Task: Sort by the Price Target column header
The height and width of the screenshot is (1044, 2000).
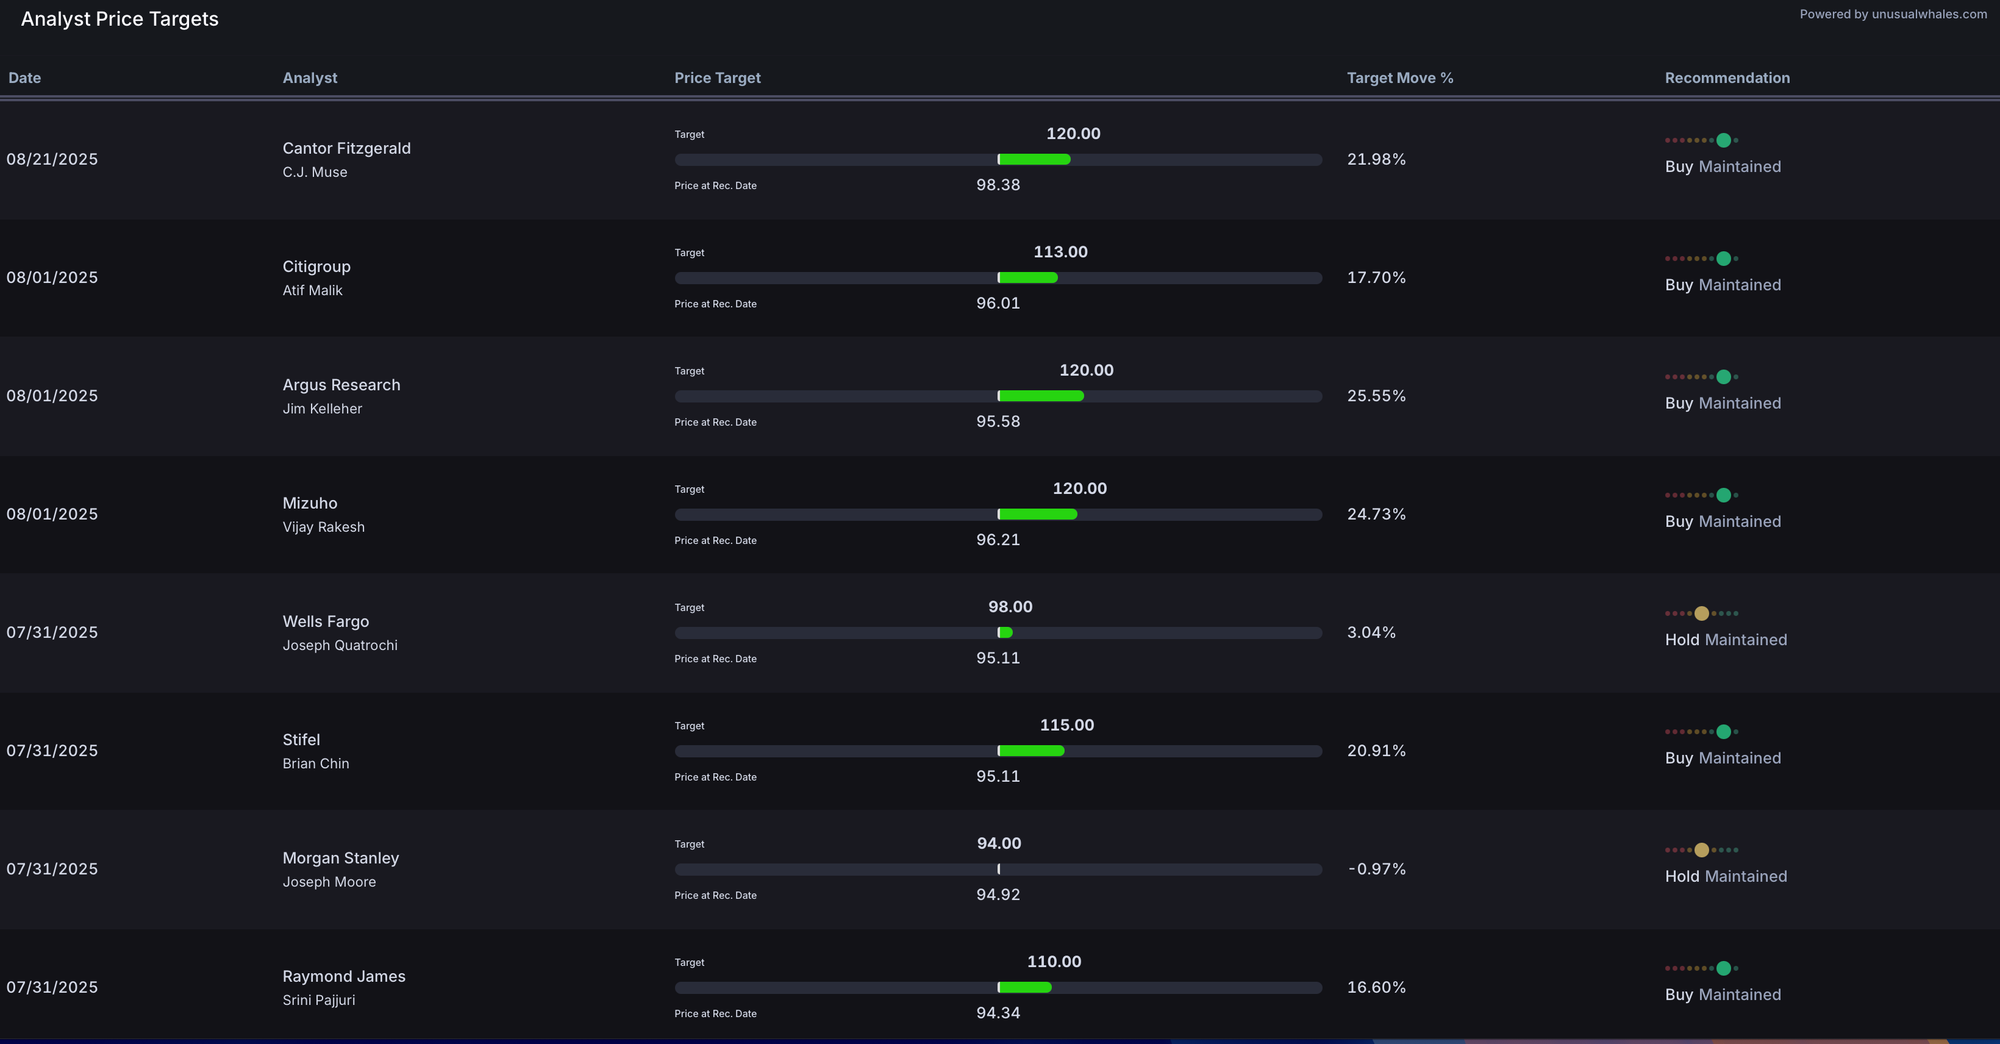Action: click(717, 78)
